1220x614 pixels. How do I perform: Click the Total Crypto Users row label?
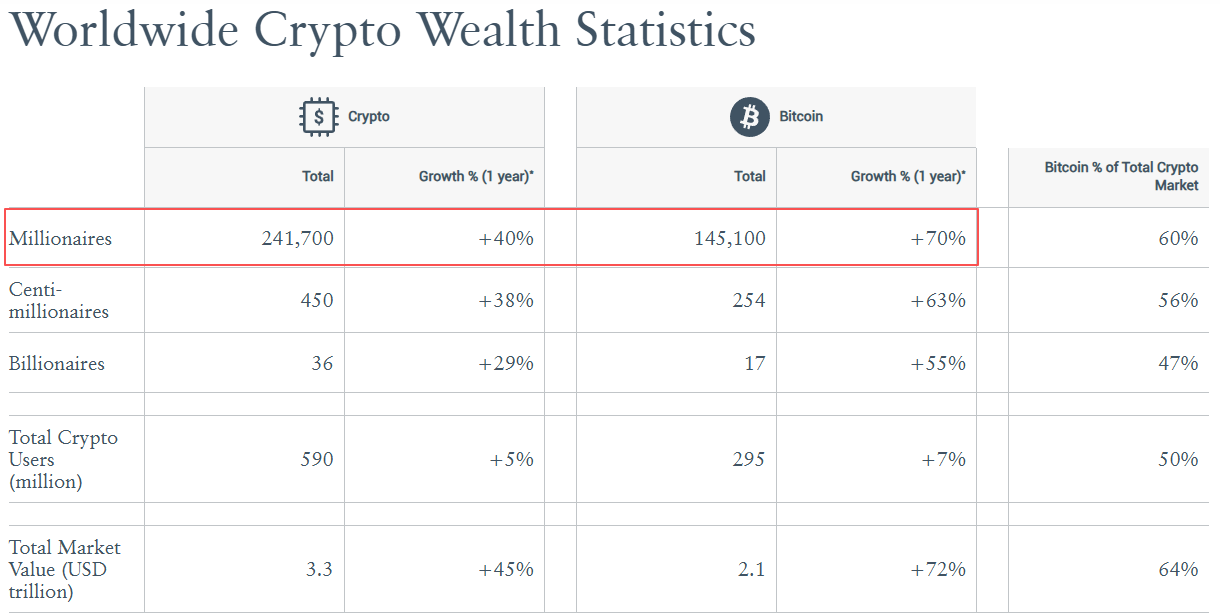coord(63,460)
